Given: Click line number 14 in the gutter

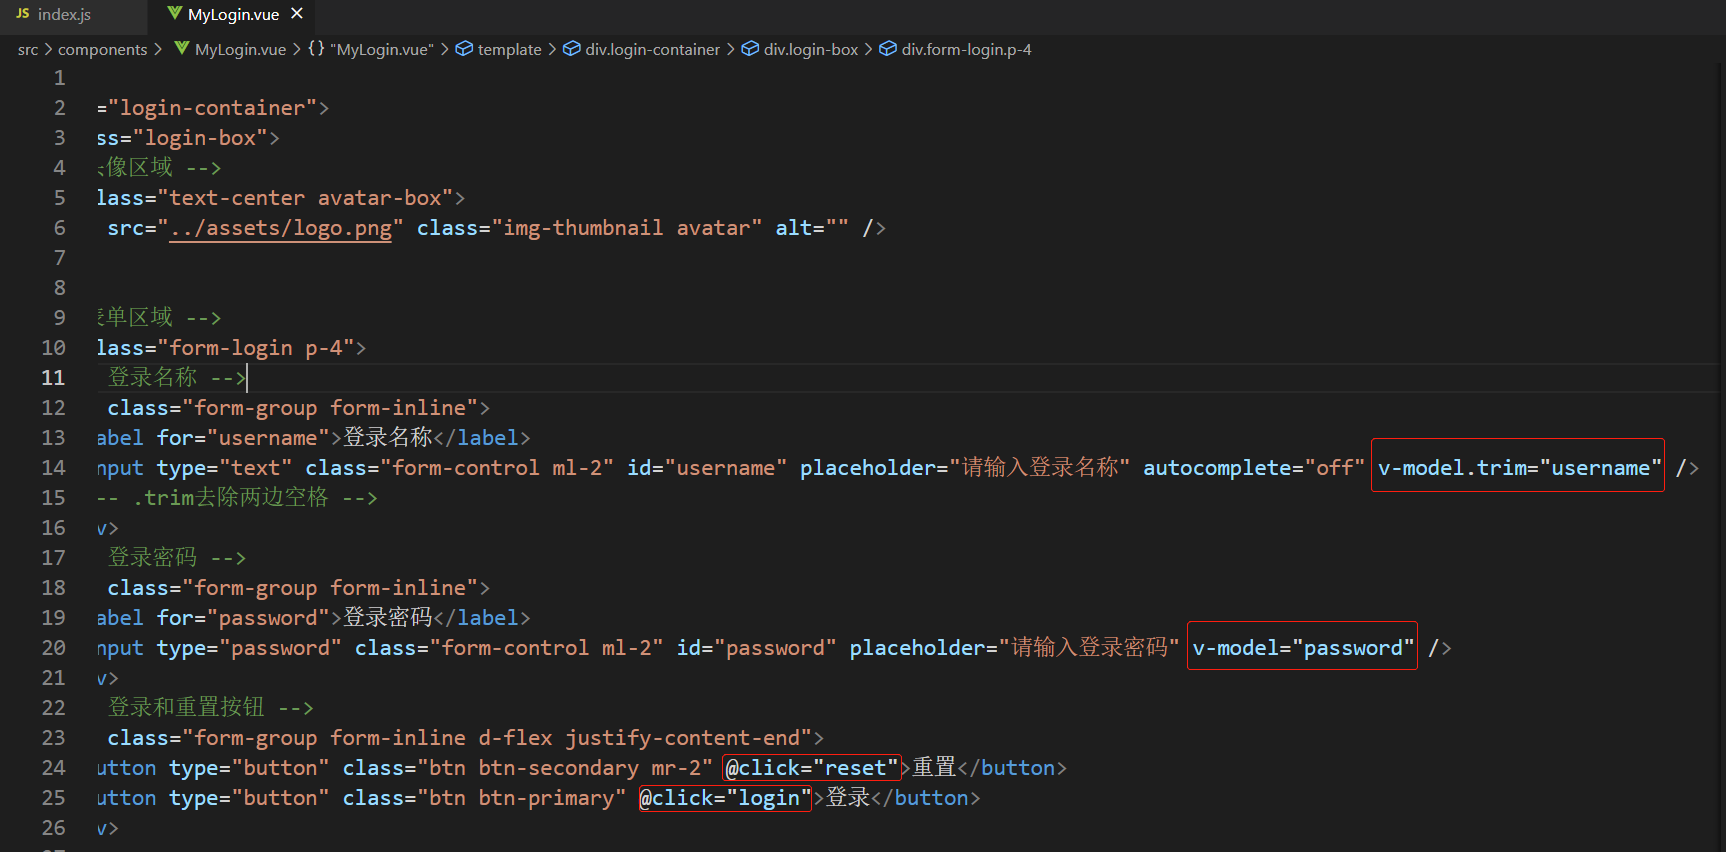Looking at the screenshot, I should (53, 468).
